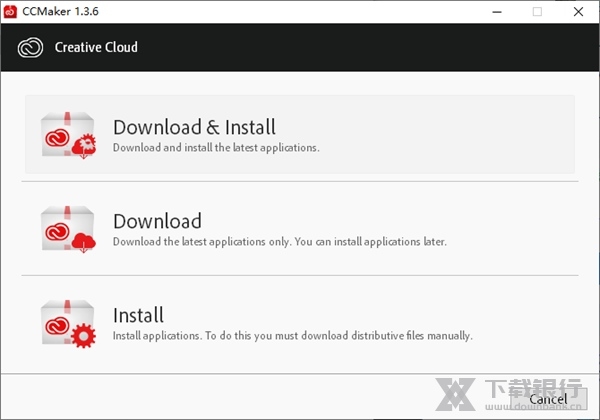Choose the "Download" option heading
This screenshot has width=600, height=420.
[x=157, y=221]
